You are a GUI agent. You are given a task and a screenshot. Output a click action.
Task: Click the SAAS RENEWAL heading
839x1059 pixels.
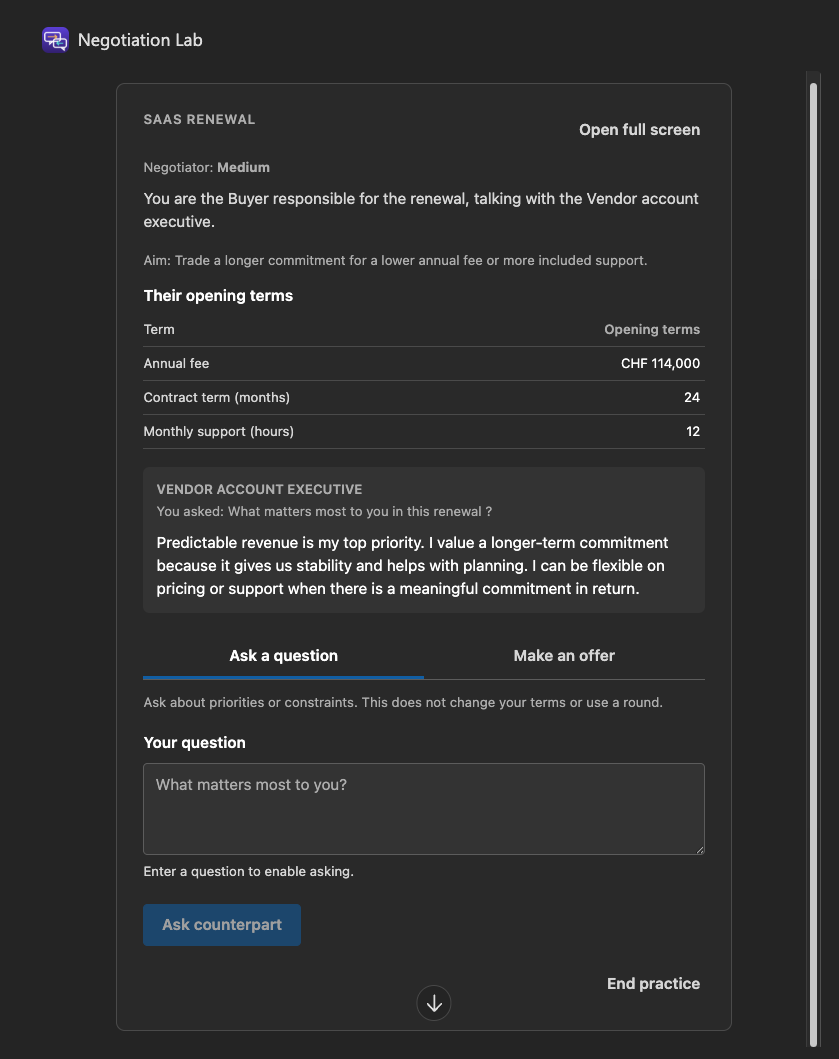point(199,120)
